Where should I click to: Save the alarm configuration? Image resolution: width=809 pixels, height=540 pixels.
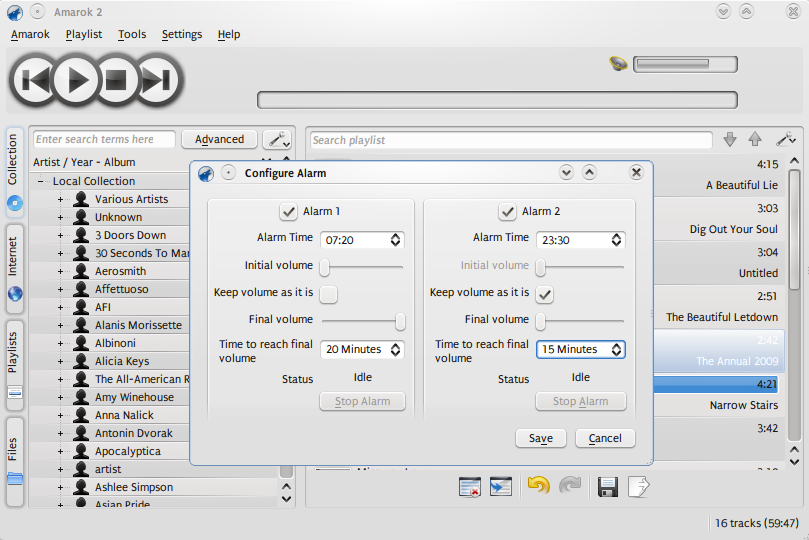tap(541, 438)
